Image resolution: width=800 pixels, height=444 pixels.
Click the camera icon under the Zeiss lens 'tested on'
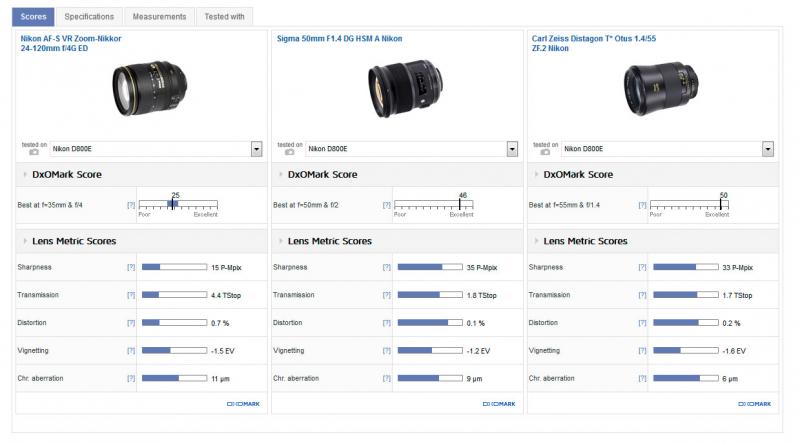[x=545, y=152]
